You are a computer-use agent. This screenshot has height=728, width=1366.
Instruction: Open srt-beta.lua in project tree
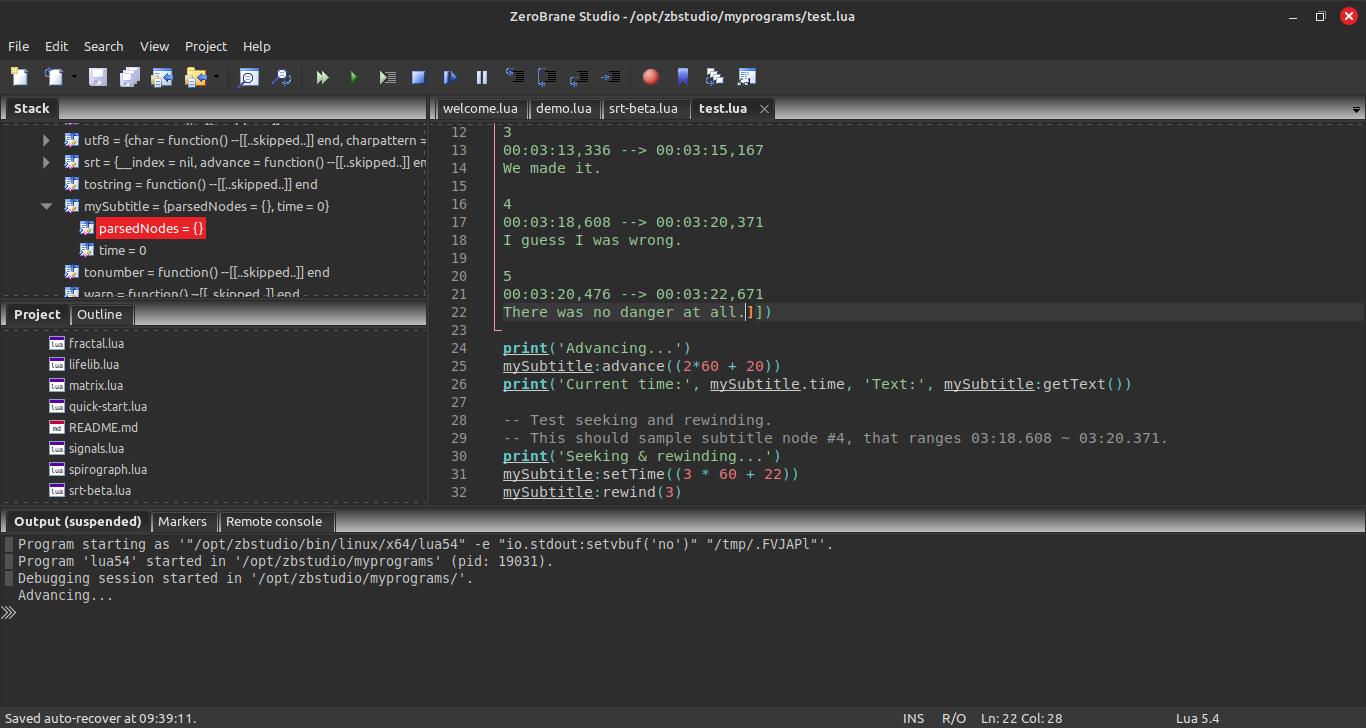(100, 490)
